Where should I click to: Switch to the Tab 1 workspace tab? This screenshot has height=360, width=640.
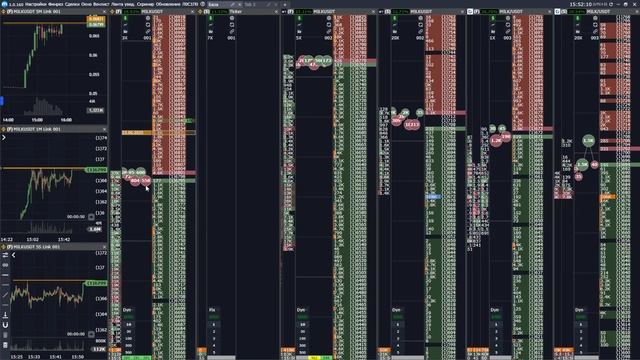(x=250, y=4)
